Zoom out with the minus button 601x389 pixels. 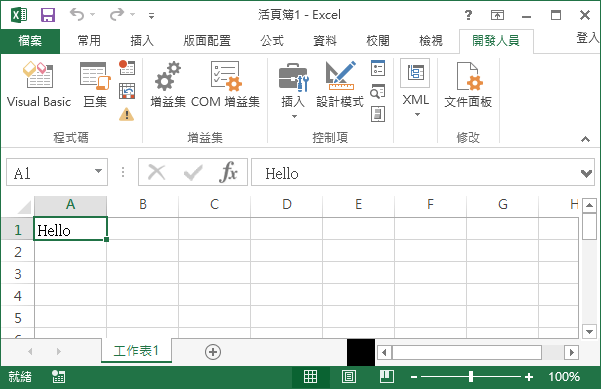pyautogui.click(x=414, y=377)
